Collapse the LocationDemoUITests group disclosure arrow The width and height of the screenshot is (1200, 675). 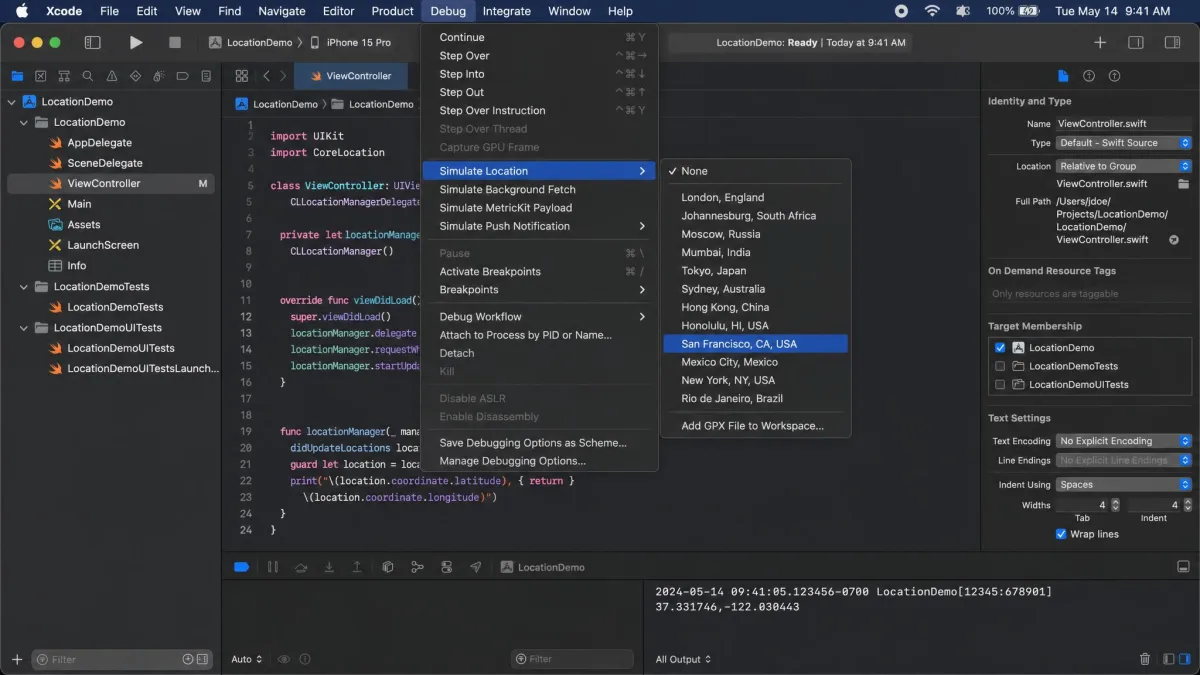[x=25, y=328]
